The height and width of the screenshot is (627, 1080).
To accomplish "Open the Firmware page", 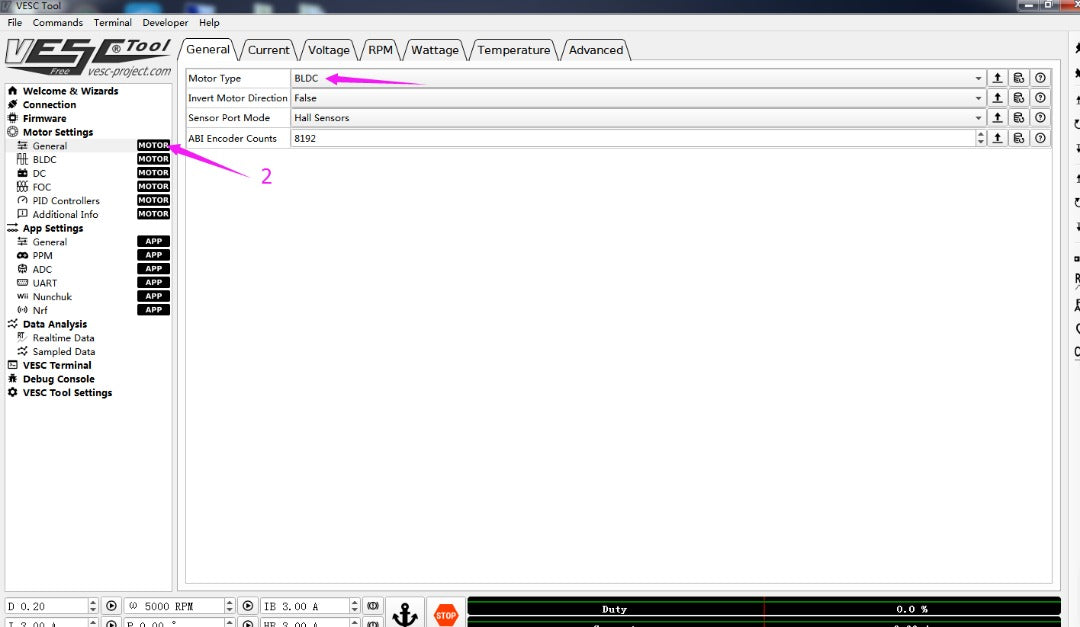I will click(x=44, y=119).
